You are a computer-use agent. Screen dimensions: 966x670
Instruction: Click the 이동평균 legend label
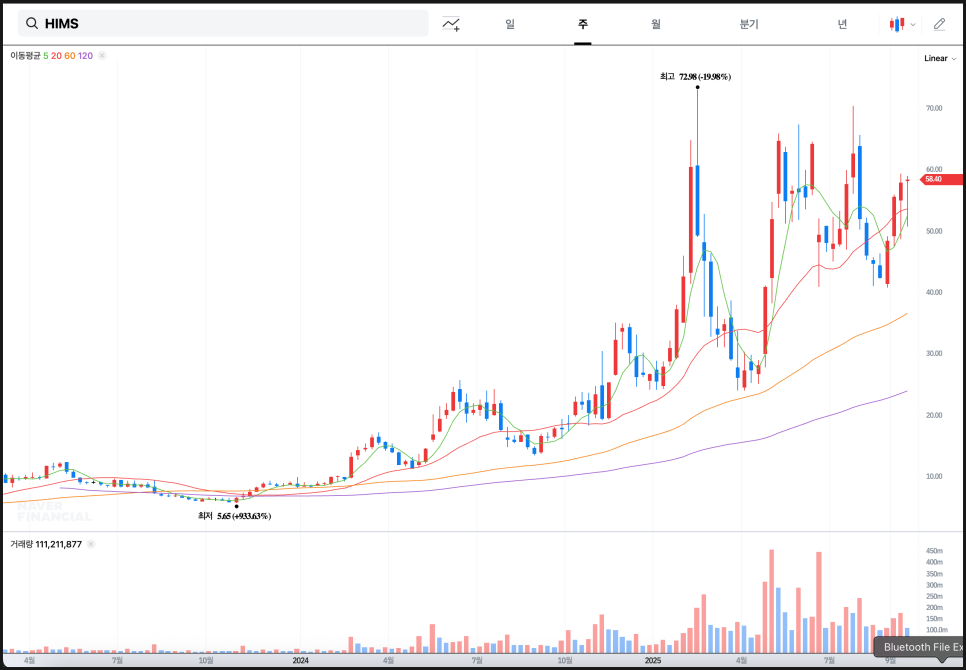(25, 55)
